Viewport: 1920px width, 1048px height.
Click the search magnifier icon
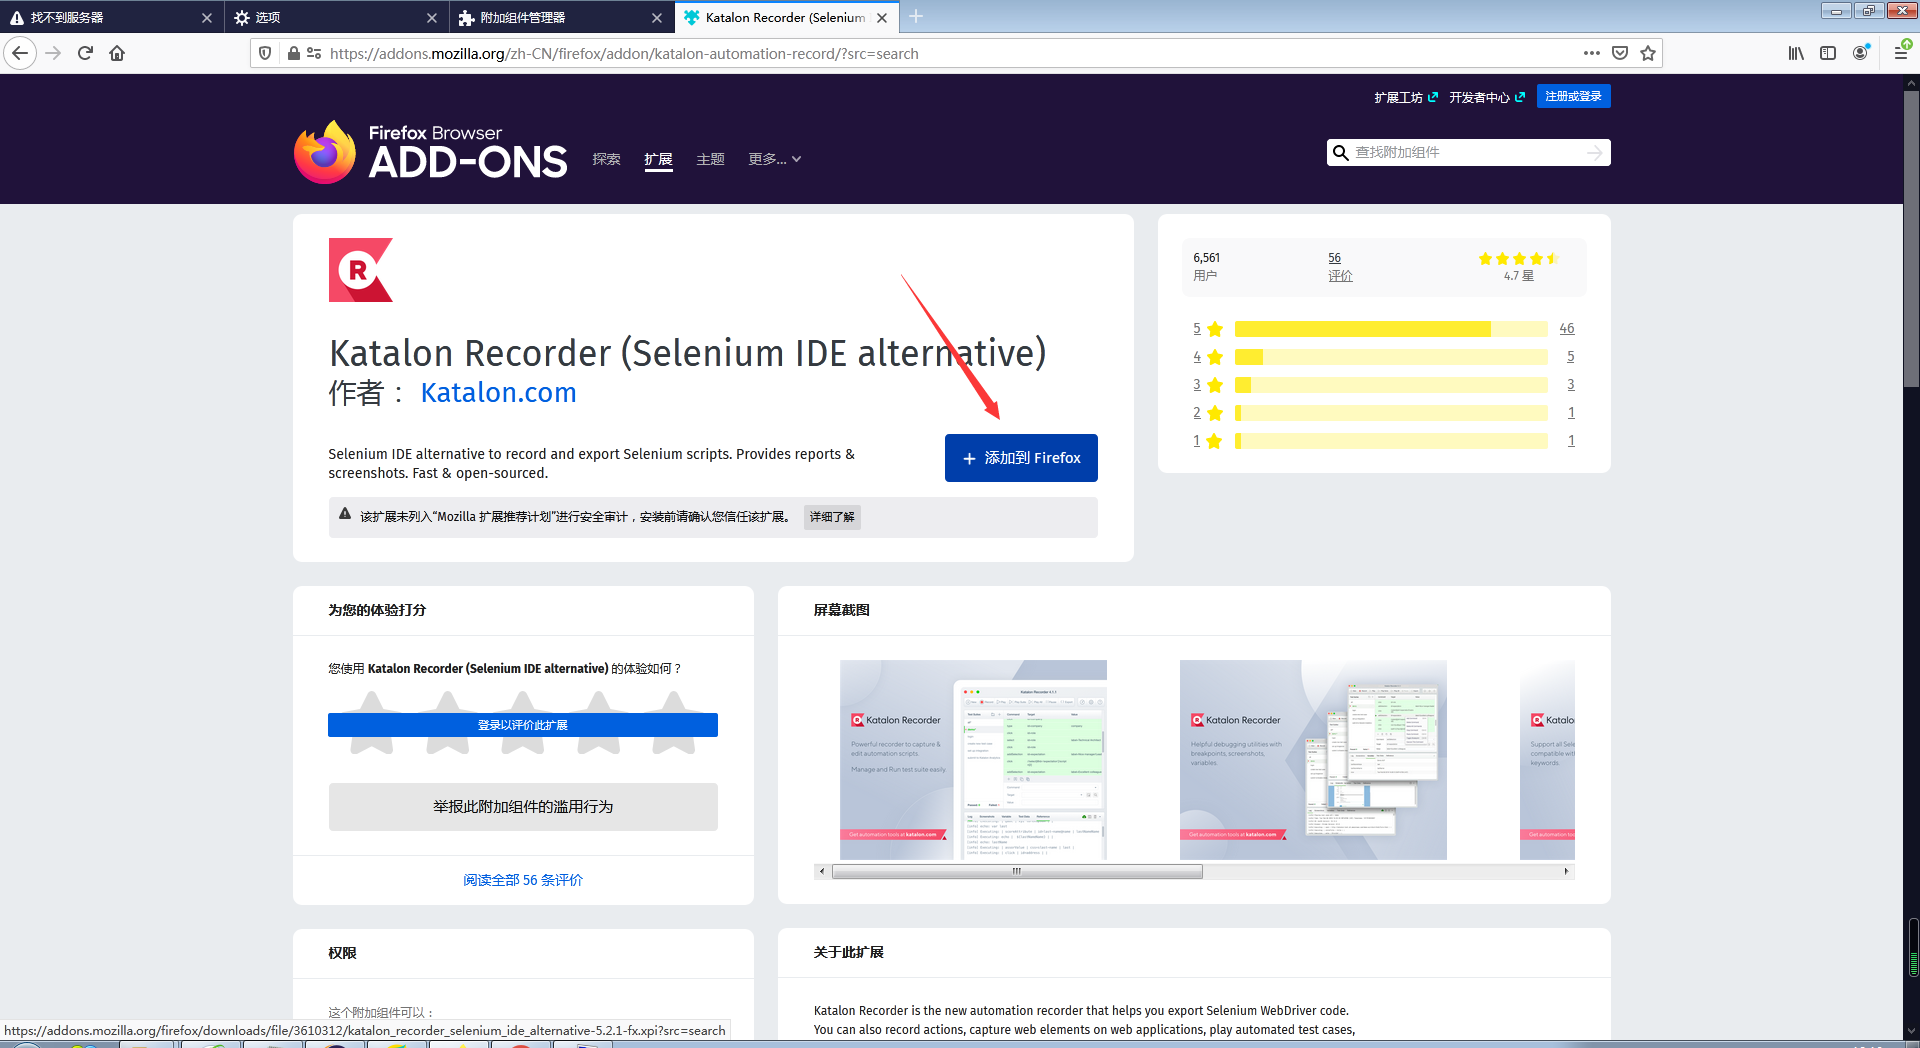tap(1341, 153)
